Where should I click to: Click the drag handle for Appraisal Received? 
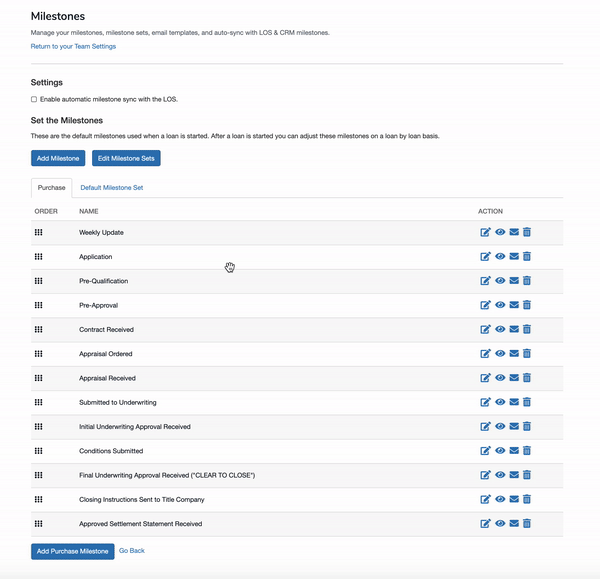pos(39,378)
